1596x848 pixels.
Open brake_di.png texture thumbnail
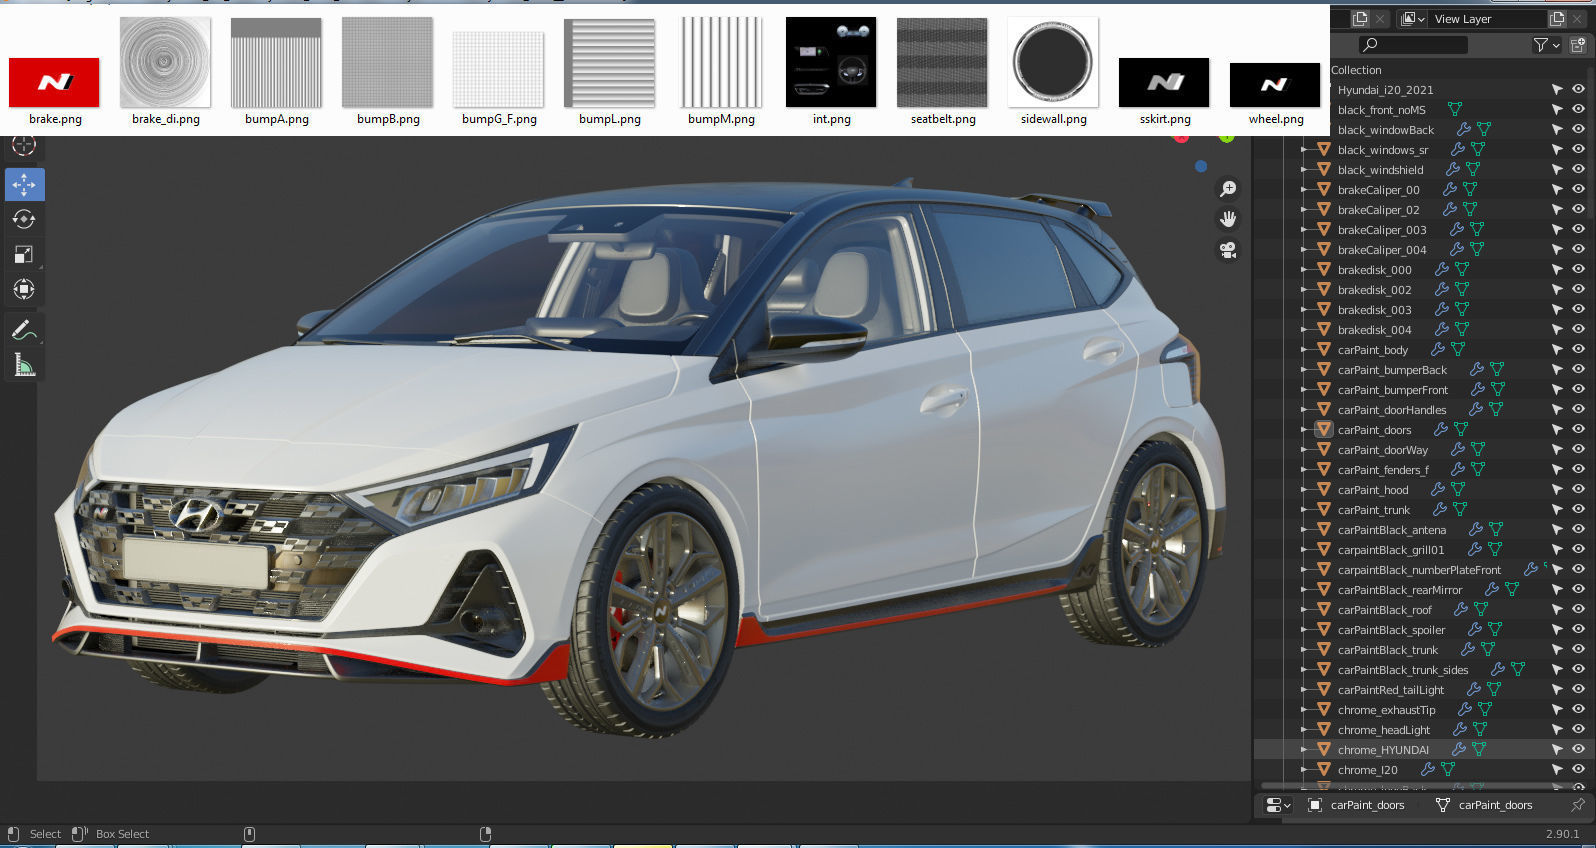(x=165, y=62)
